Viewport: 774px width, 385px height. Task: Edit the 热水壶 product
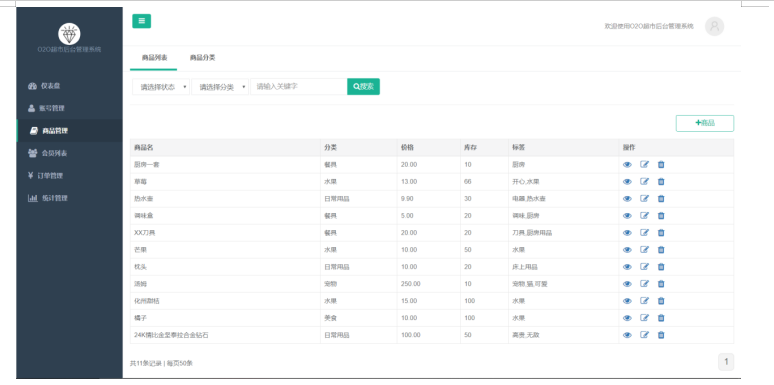[644, 198]
